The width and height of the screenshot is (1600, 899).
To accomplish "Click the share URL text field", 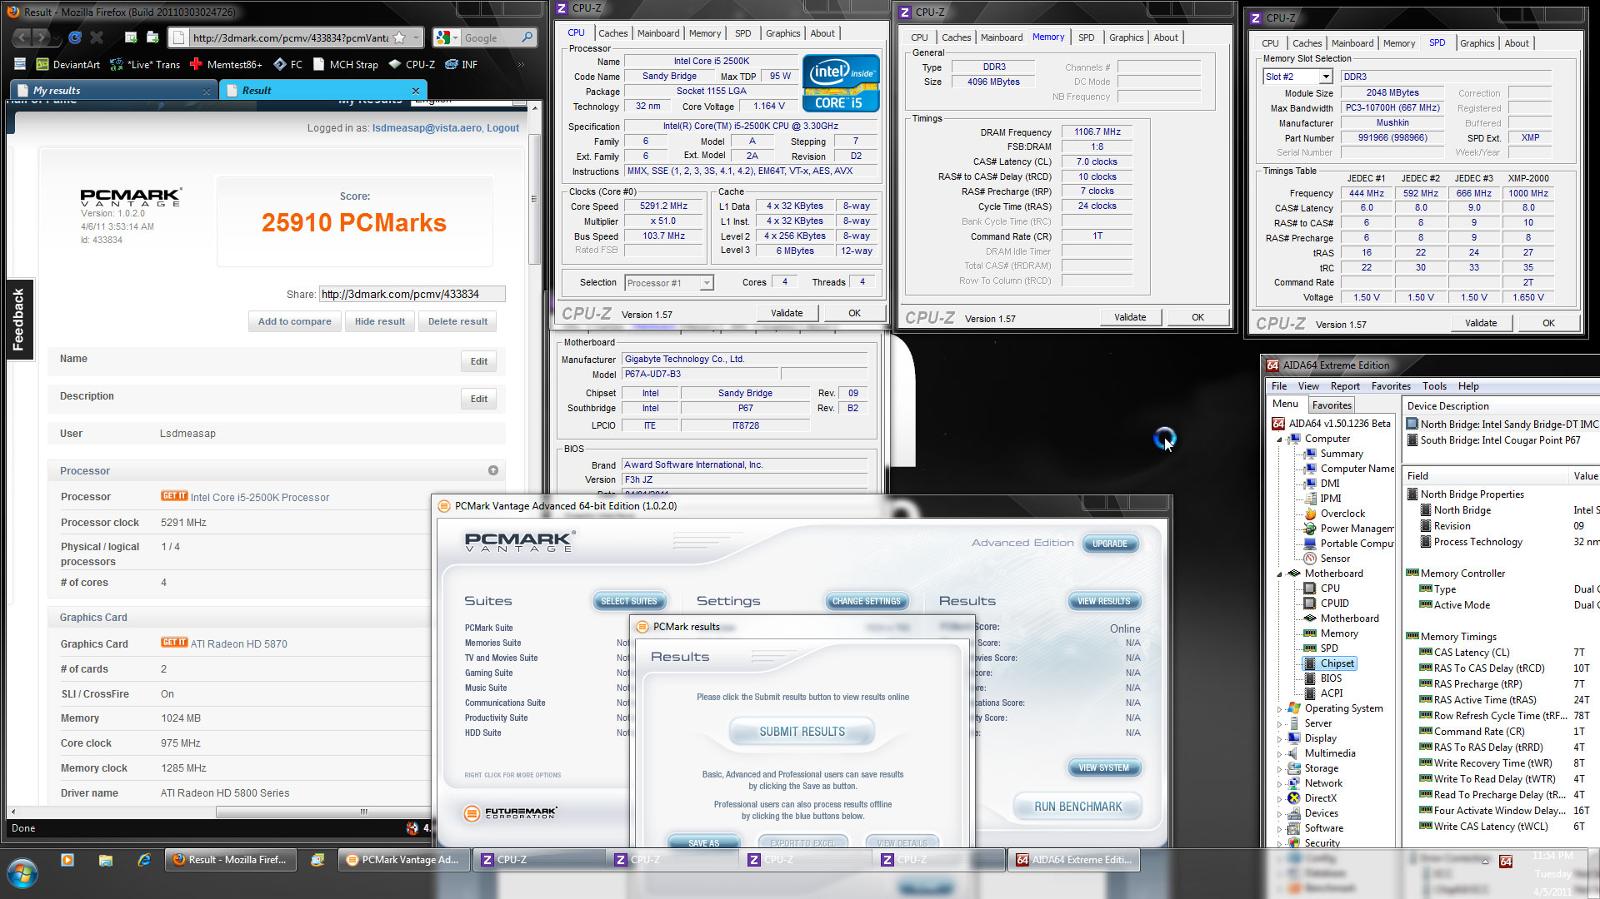I will tap(411, 294).
